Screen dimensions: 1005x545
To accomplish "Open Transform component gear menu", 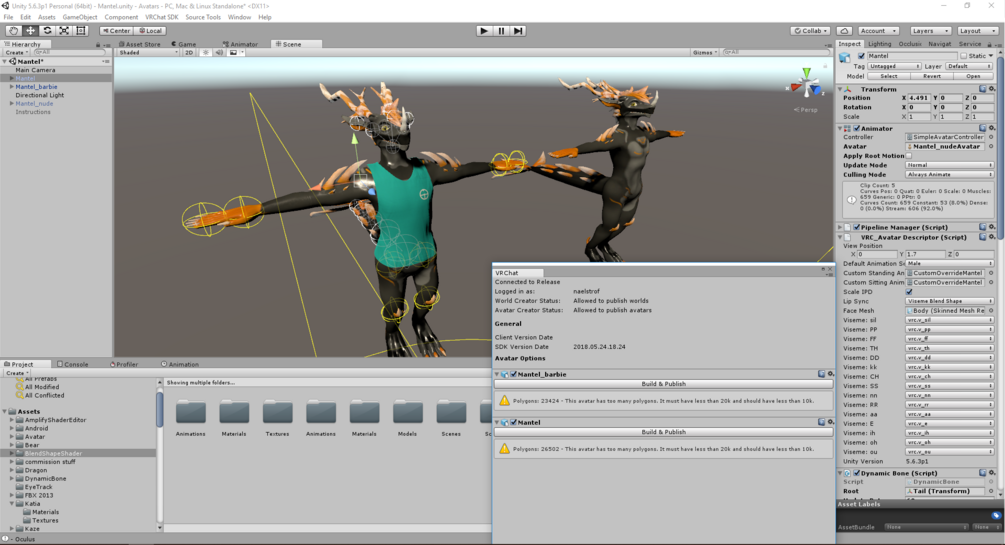I will click(992, 89).
